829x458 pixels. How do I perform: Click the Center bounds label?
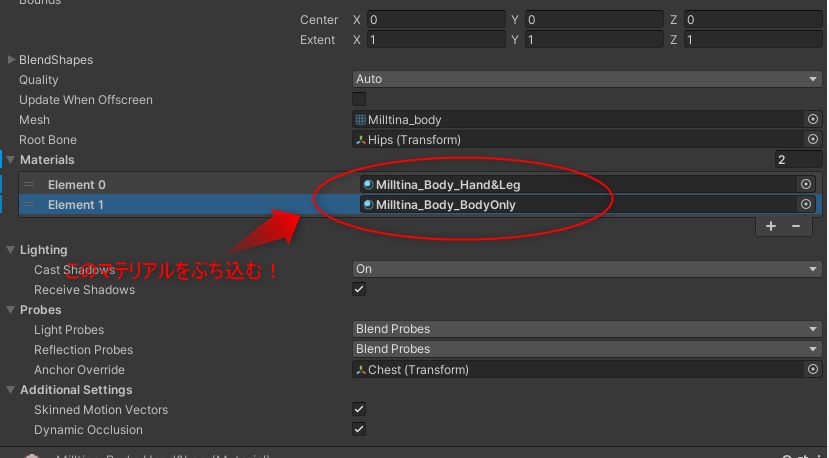coord(319,20)
